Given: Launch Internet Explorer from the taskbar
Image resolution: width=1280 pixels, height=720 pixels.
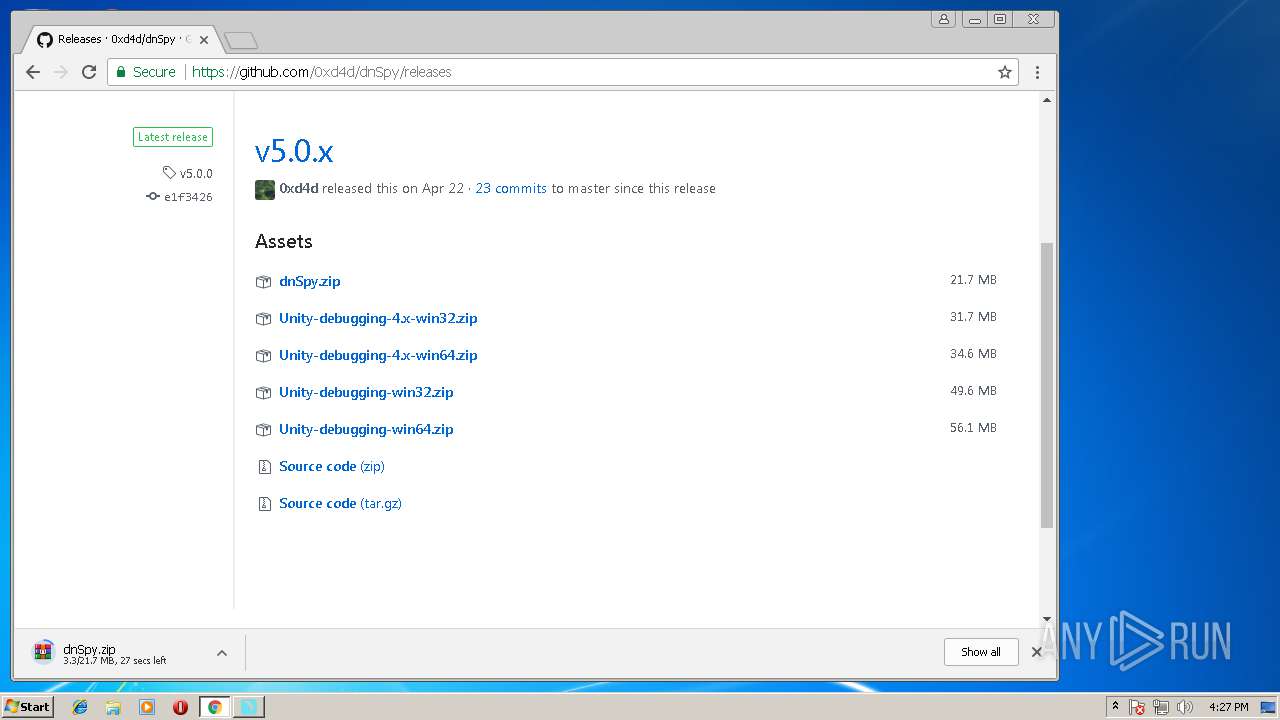Looking at the screenshot, I should tap(80, 707).
